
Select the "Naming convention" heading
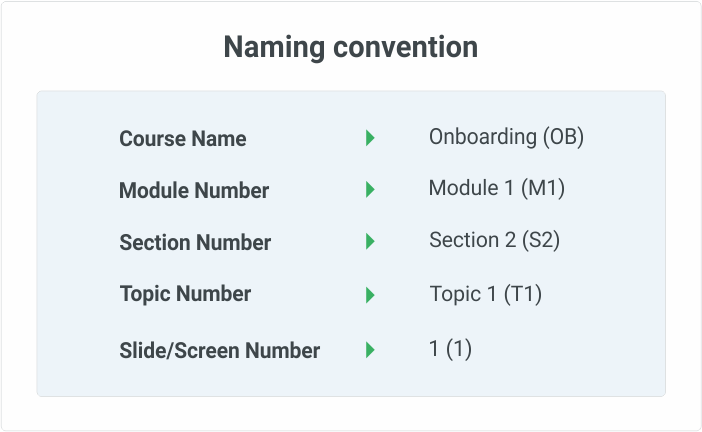pyautogui.click(x=350, y=47)
